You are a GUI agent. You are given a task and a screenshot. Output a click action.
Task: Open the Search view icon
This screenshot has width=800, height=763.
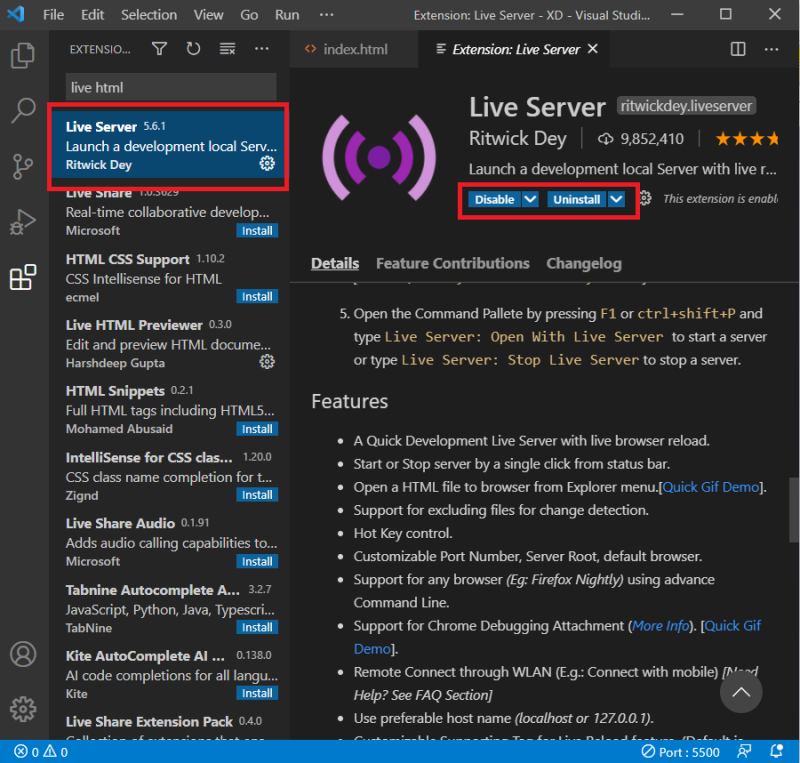pyautogui.click(x=23, y=110)
